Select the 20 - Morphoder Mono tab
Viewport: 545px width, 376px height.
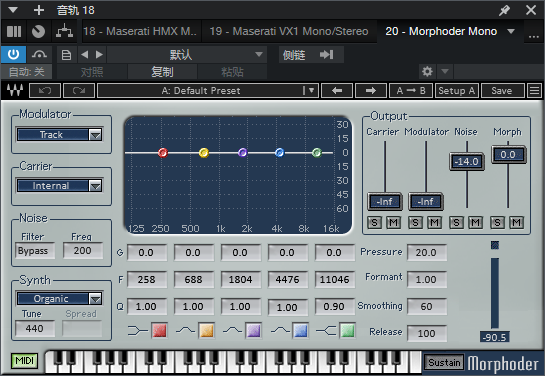[x=441, y=31]
